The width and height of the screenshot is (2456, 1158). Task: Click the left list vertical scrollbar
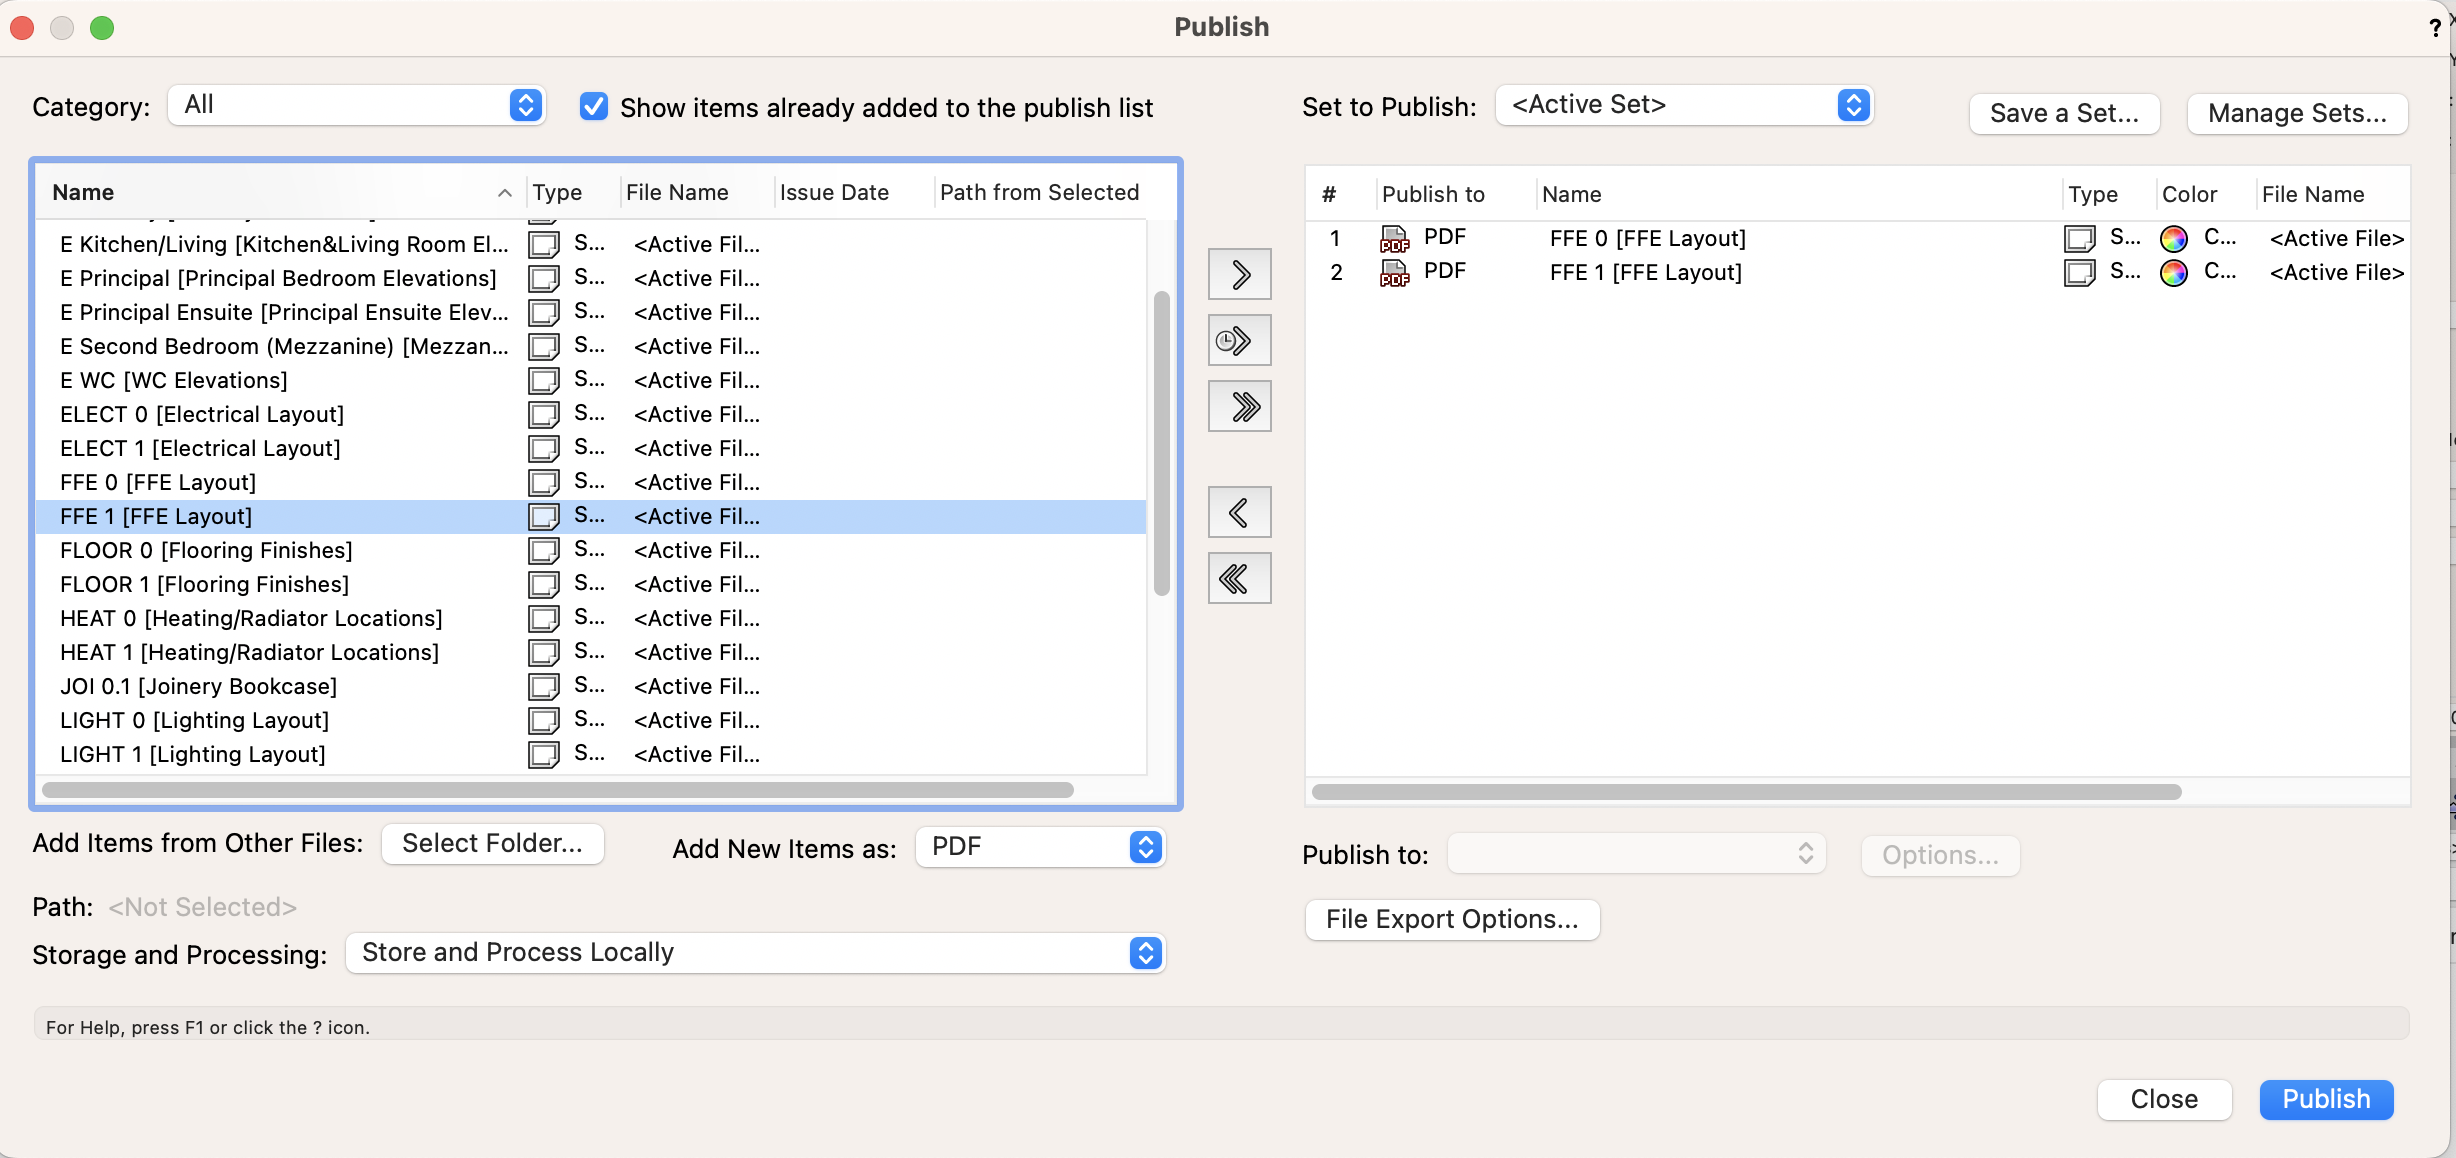[x=1161, y=443]
